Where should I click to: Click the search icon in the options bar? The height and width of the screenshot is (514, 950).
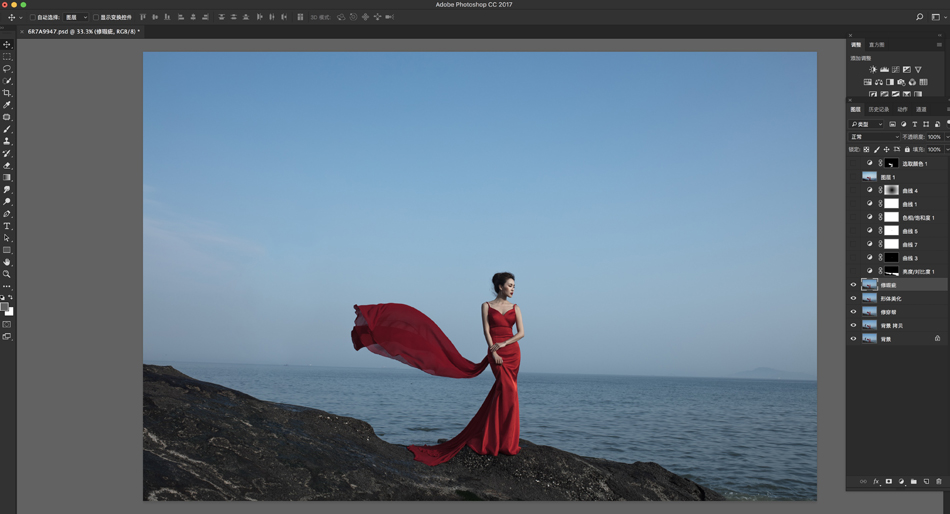(919, 17)
